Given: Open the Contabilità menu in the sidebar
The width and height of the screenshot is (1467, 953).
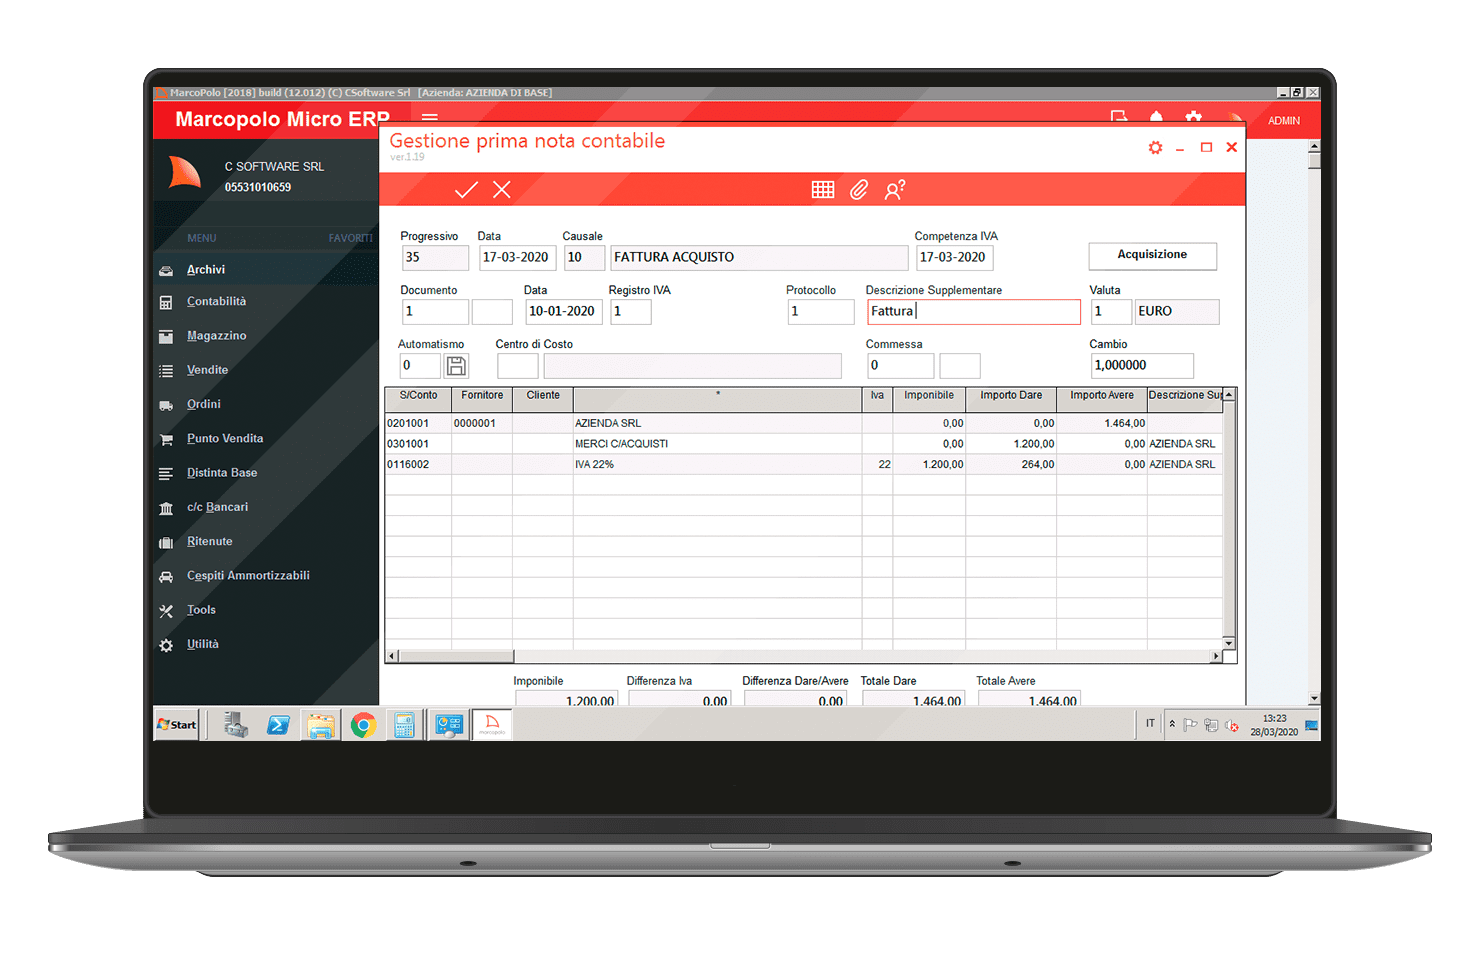Looking at the screenshot, I should [x=216, y=302].
